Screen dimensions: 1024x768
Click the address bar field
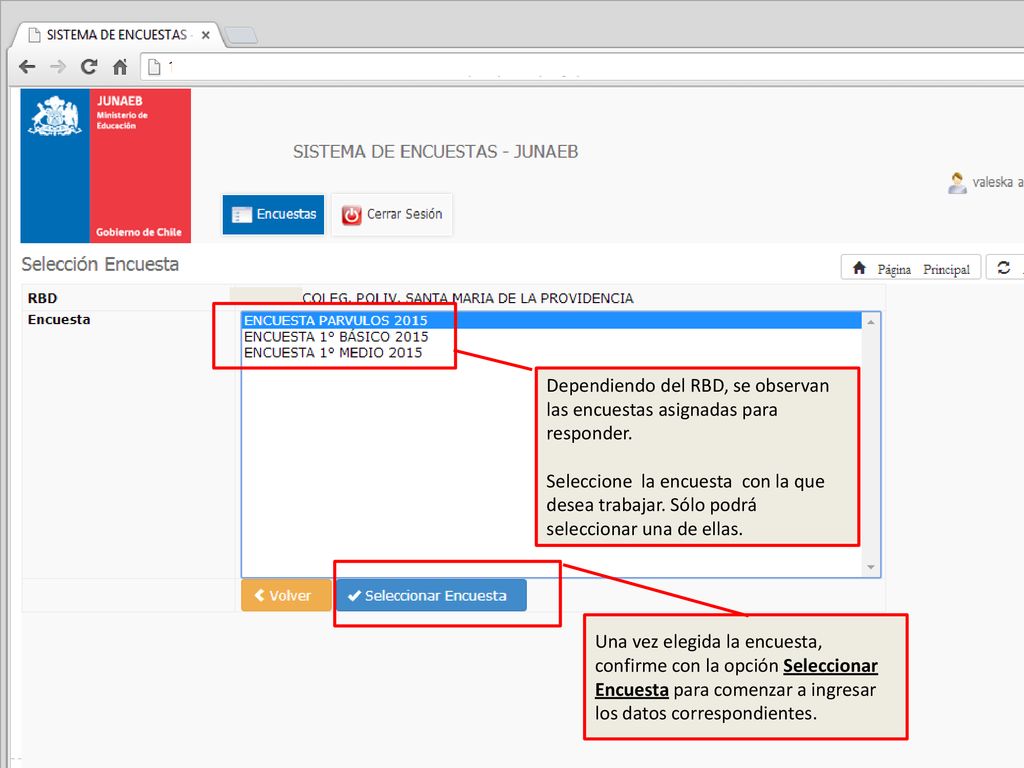pos(581,67)
